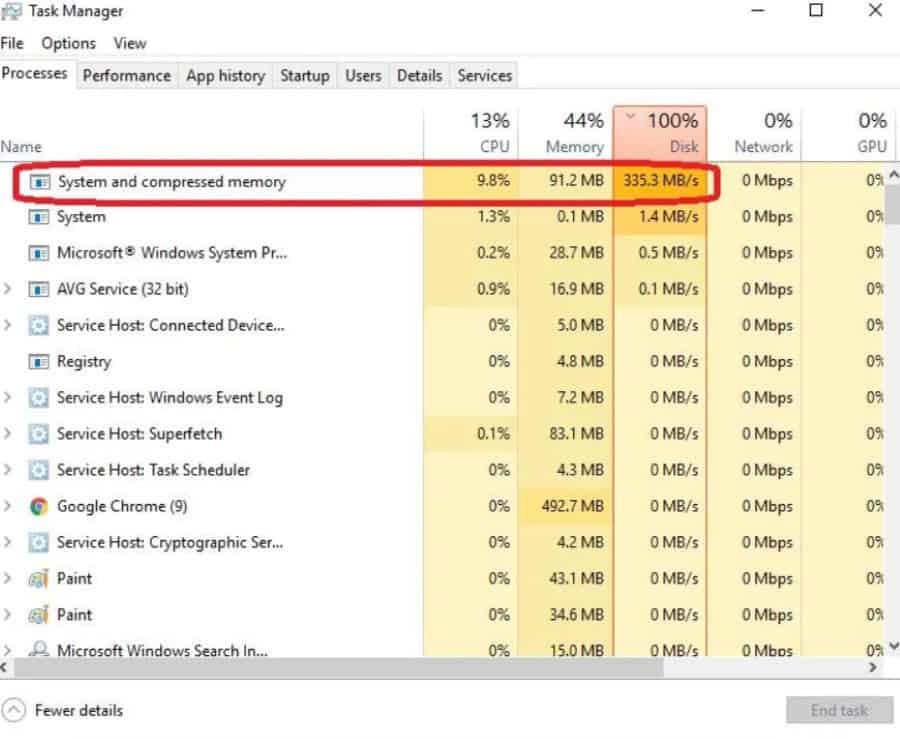Click the Registry process icon
900x739 pixels.
coord(37,361)
